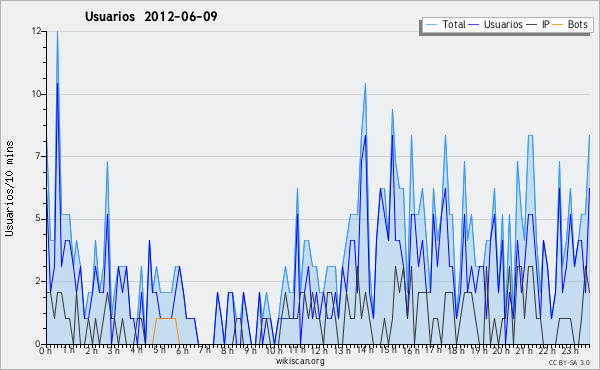Click the x-axis label '5 h'
Viewport: 600px width, 370px height.
point(159,350)
